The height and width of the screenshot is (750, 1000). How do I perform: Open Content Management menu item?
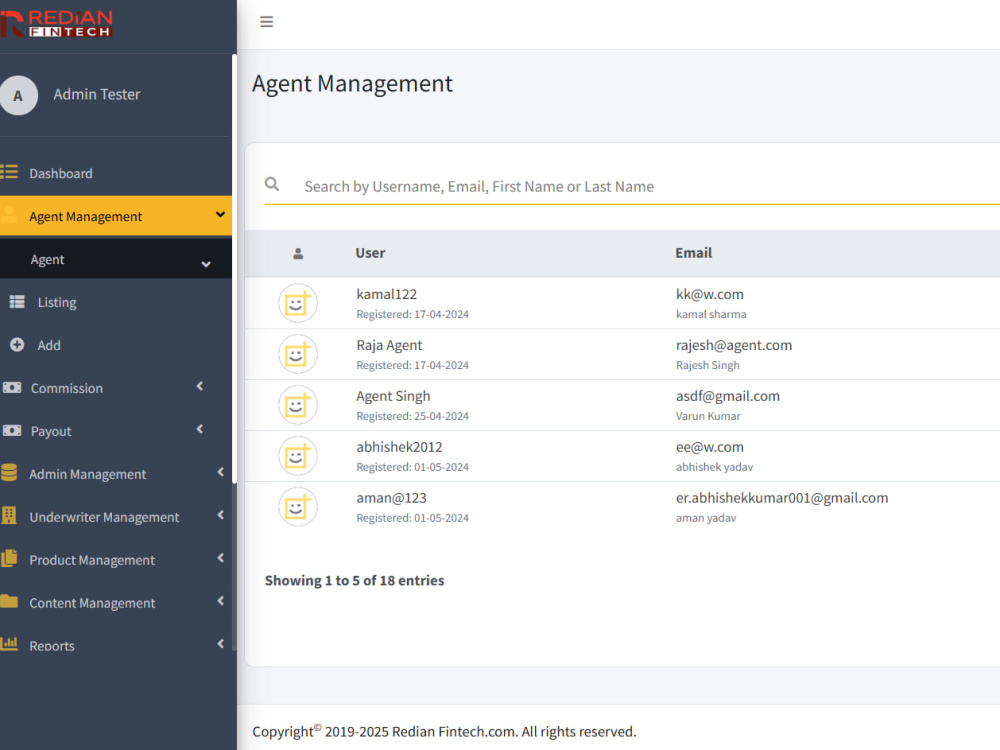pyautogui.click(x=116, y=603)
